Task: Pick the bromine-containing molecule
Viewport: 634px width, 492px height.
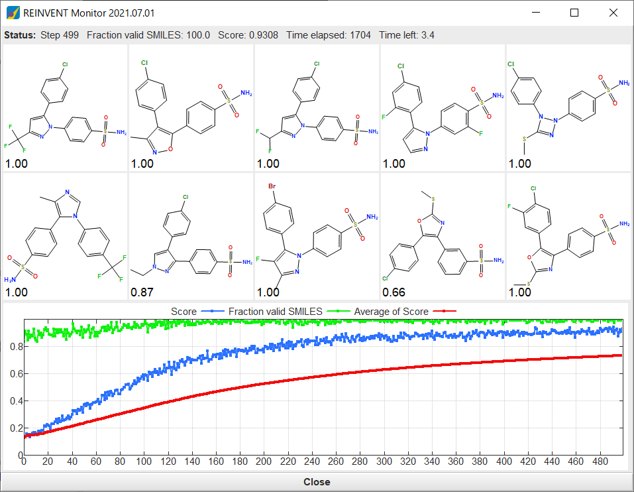Action: [x=317, y=236]
